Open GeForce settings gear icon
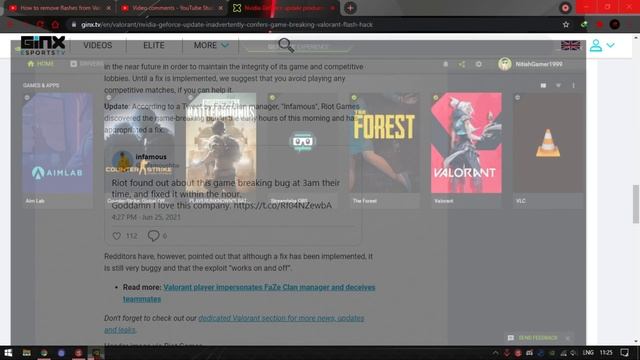The height and width of the screenshot is (360, 640). point(478,64)
